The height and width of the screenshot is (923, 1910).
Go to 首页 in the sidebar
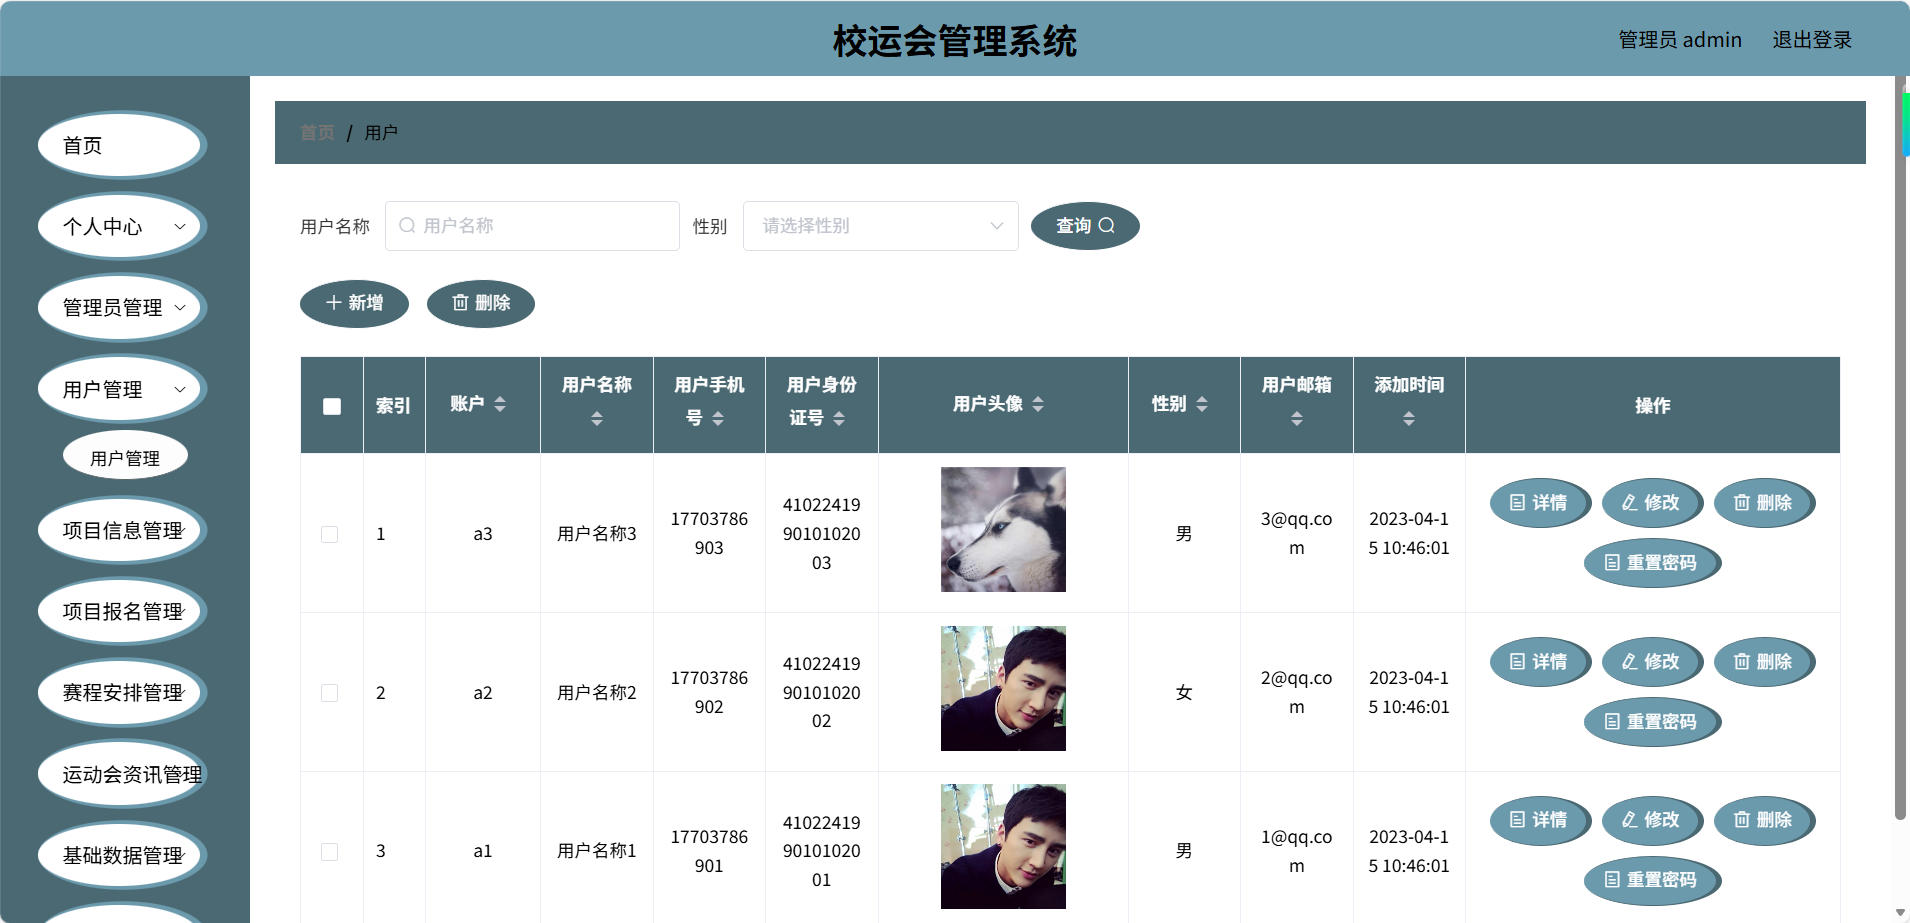121,146
